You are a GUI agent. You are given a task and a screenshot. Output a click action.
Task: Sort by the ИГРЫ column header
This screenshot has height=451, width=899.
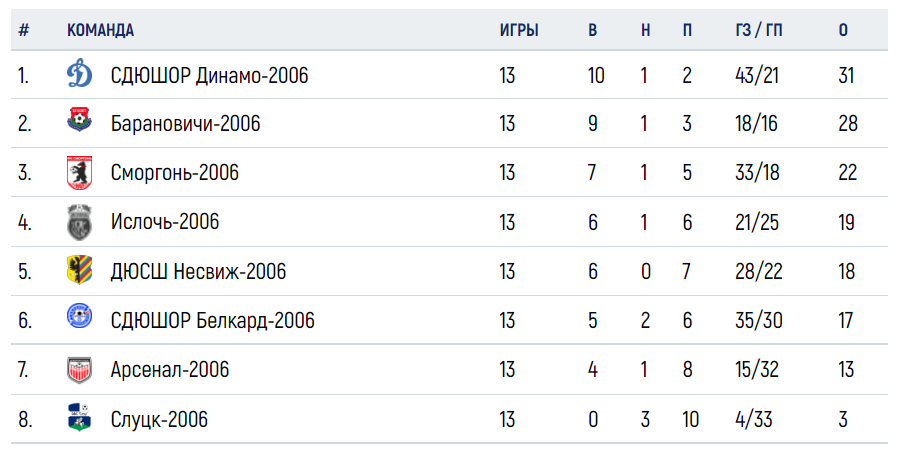pos(519,30)
